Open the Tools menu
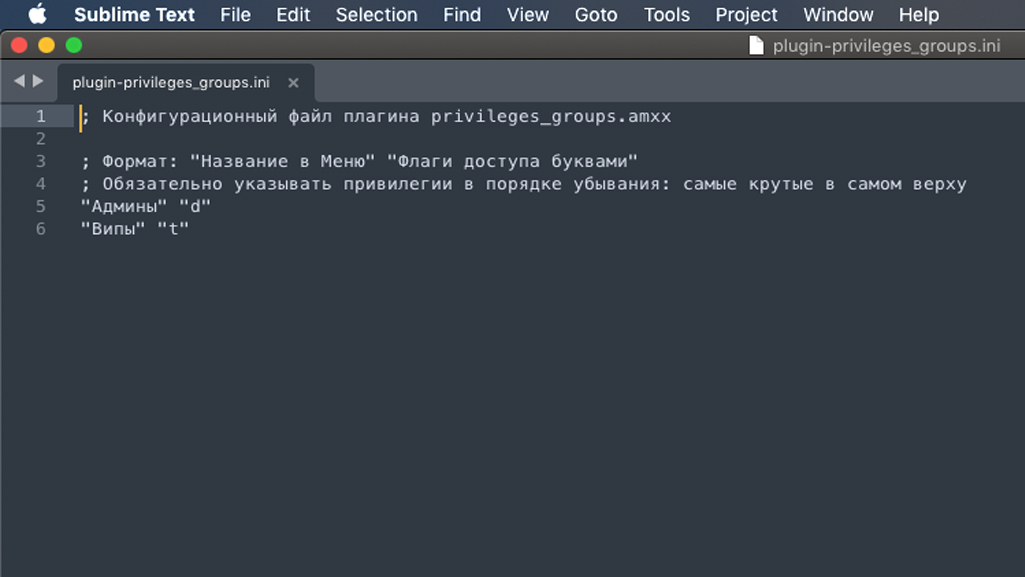The width and height of the screenshot is (1025, 577). click(666, 14)
